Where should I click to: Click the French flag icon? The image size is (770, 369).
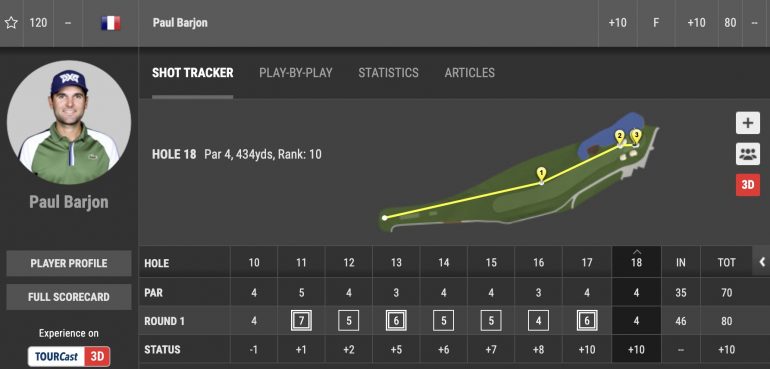click(x=110, y=23)
